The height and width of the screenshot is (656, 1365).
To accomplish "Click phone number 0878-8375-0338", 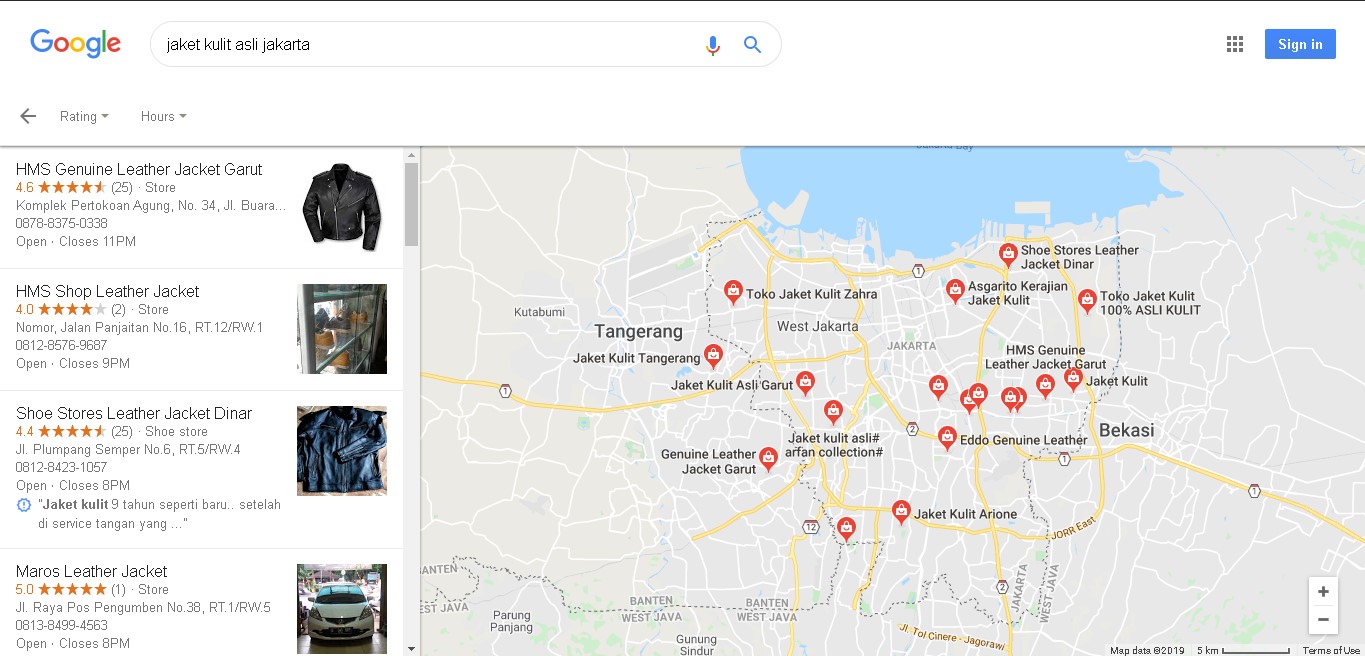I will coord(62,223).
